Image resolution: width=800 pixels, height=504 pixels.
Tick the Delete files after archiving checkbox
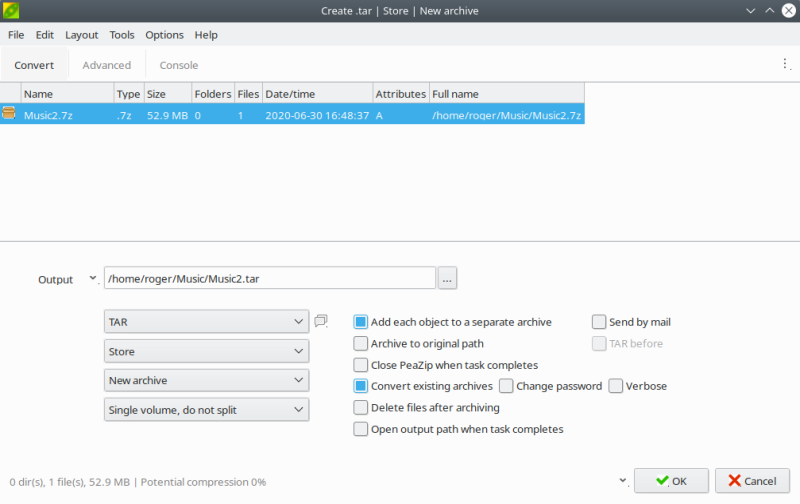[x=361, y=408]
